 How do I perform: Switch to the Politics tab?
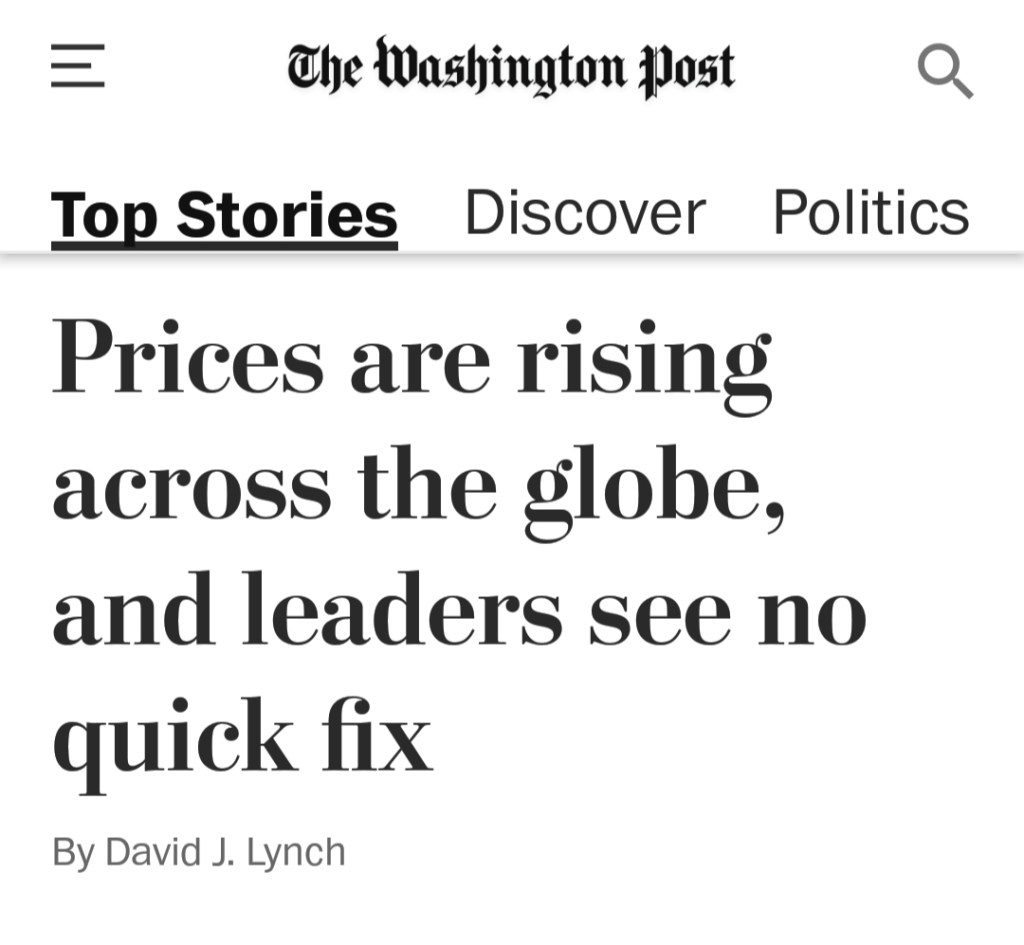pyautogui.click(x=870, y=213)
